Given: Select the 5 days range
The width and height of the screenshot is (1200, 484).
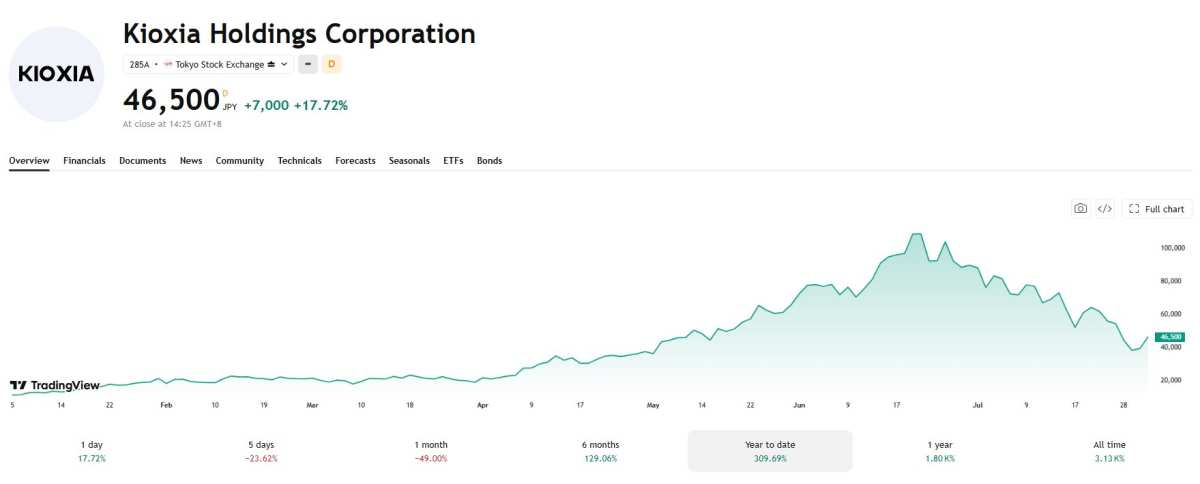Looking at the screenshot, I should [x=261, y=451].
